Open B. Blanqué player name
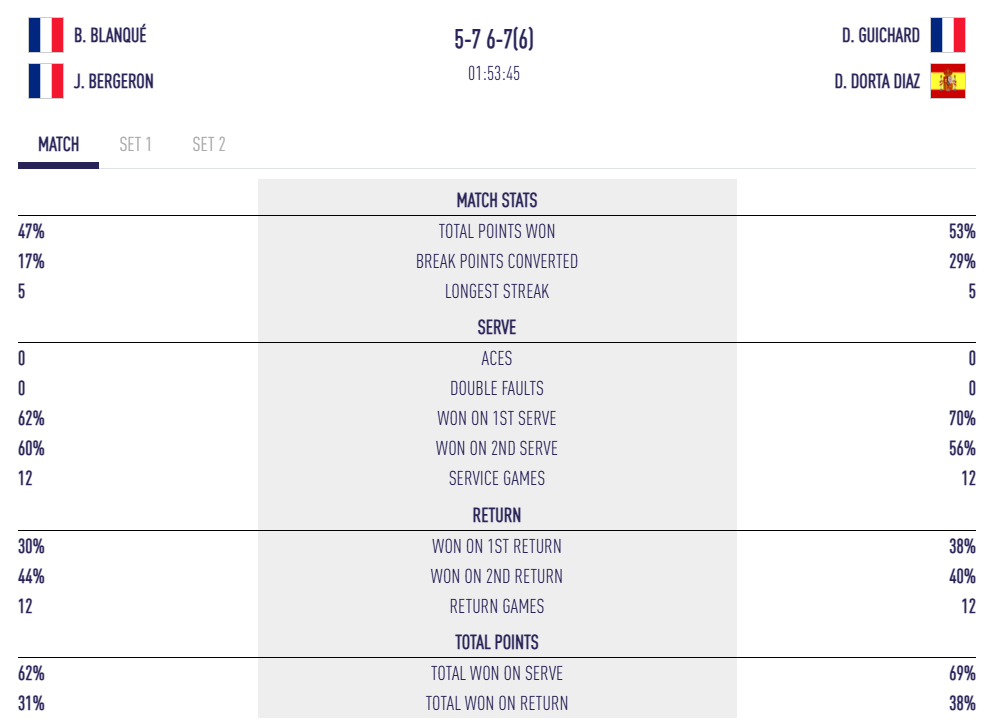The image size is (991, 727). pos(110,35)
